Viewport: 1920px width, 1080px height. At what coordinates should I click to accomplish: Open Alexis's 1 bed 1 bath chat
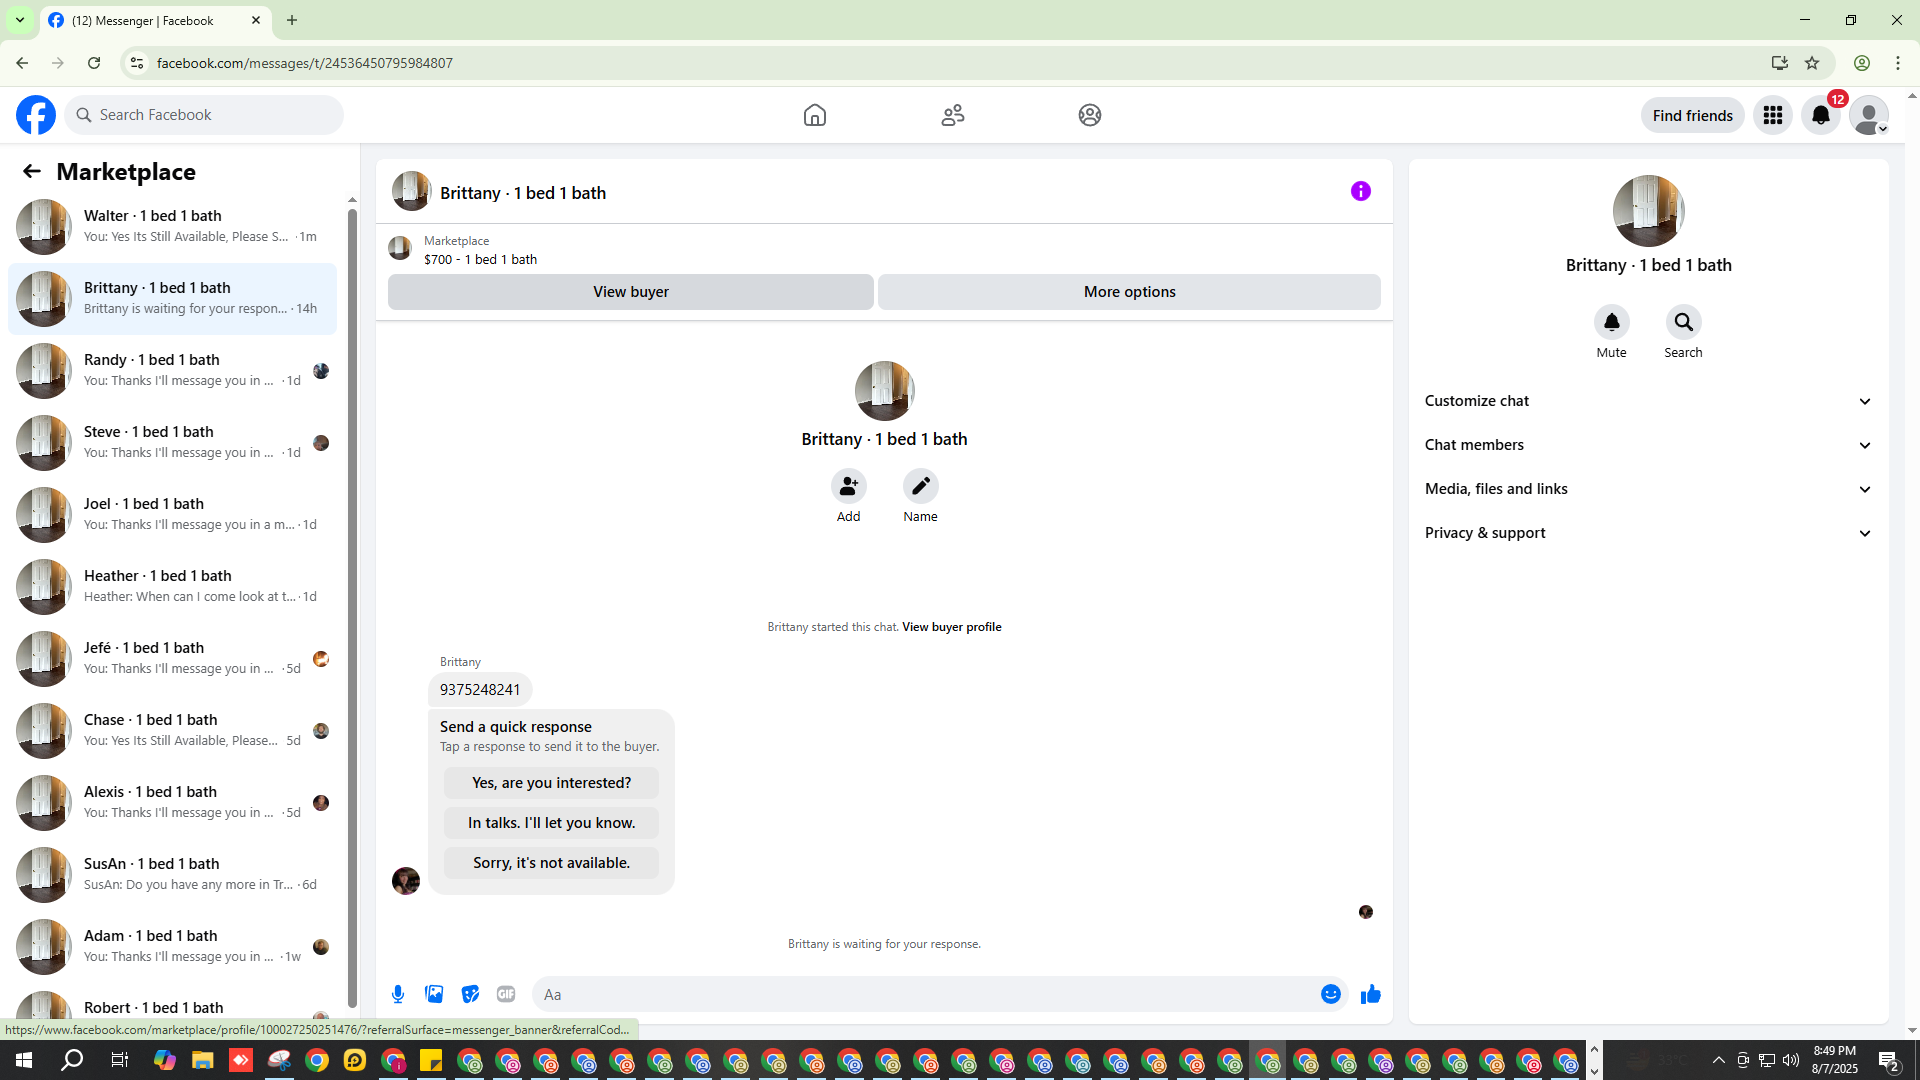[x=173, y=803]
